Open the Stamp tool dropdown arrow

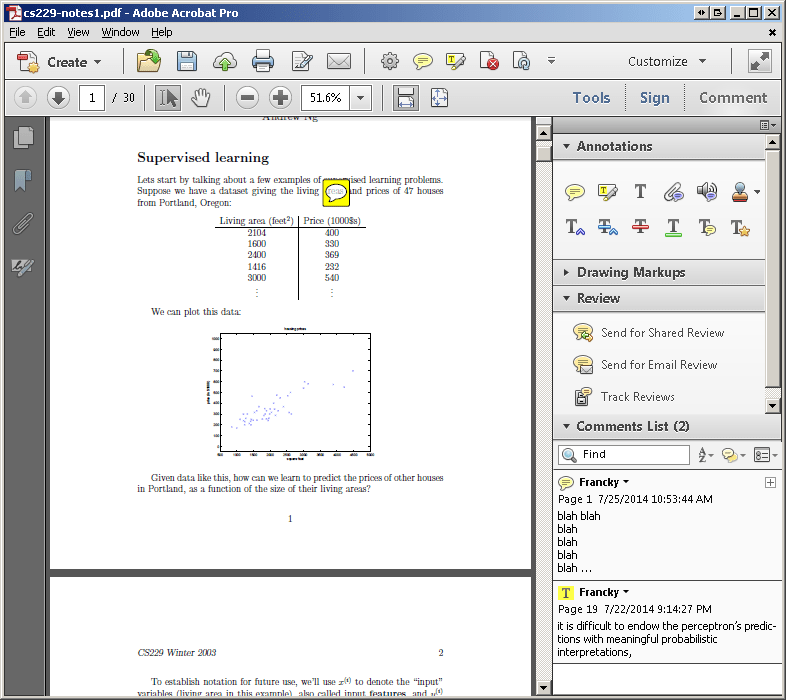pos(757,192)
